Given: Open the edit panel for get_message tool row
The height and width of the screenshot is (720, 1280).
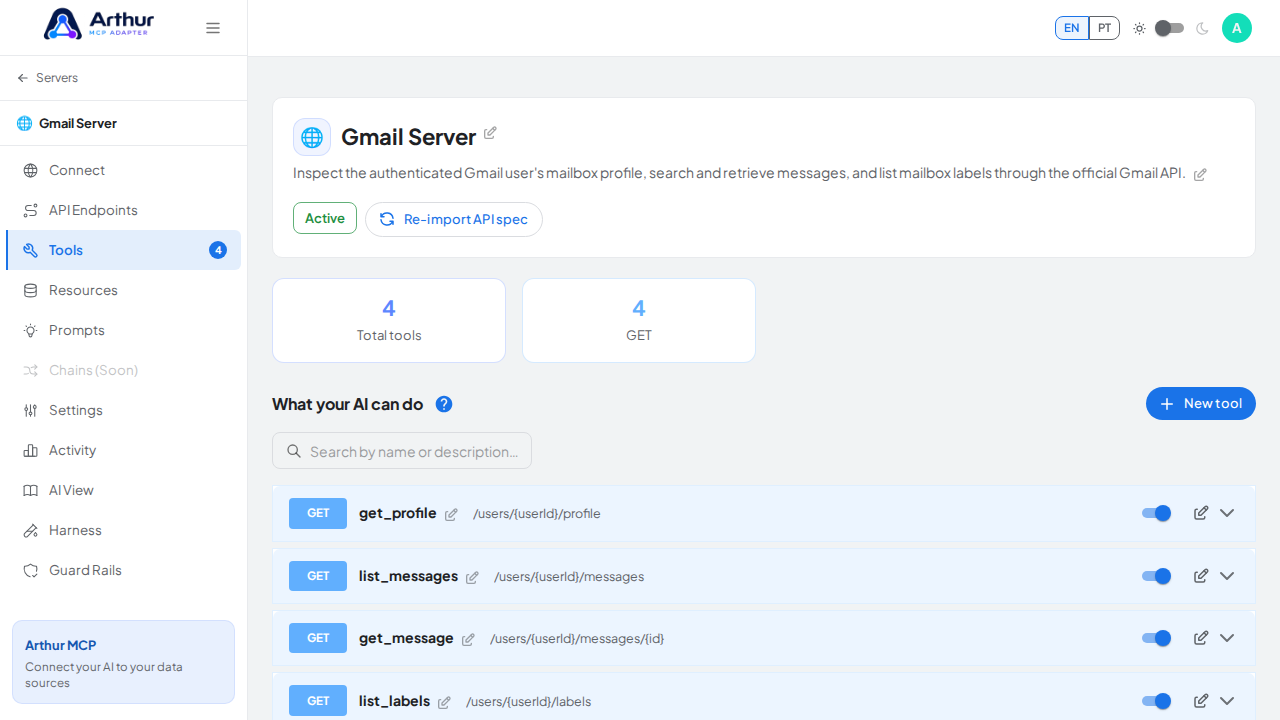Looking at the screenshot, I should [x=1201, y=638].
